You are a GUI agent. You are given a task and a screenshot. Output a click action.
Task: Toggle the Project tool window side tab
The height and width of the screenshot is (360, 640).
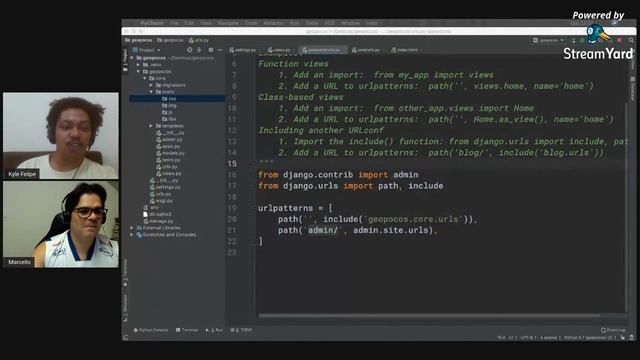click(x=125, y=60)
